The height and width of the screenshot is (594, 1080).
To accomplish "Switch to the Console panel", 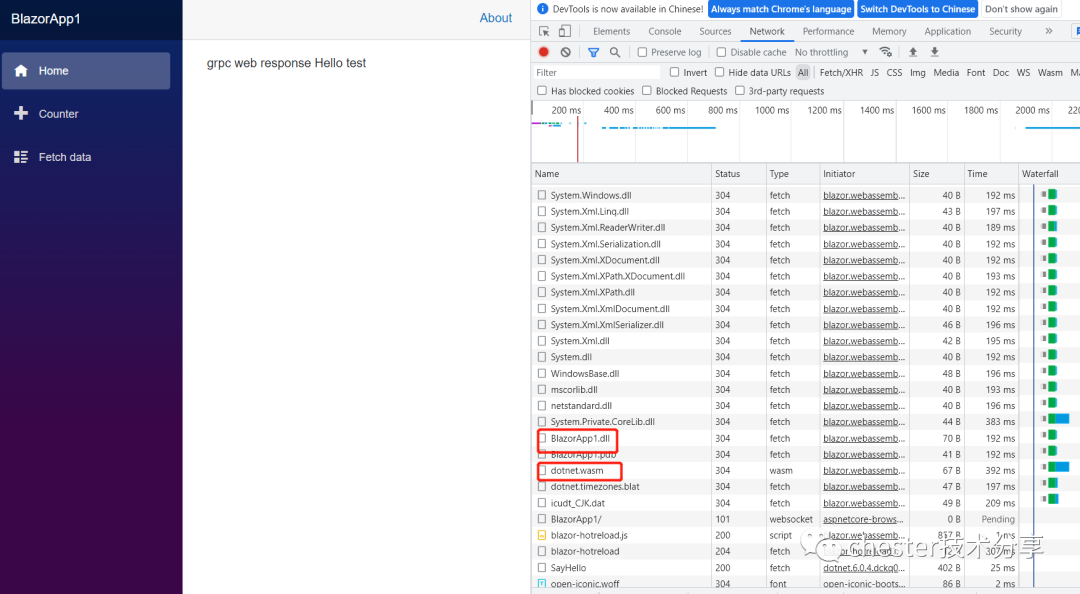I will pyautogui.click(x=664, y=31).
